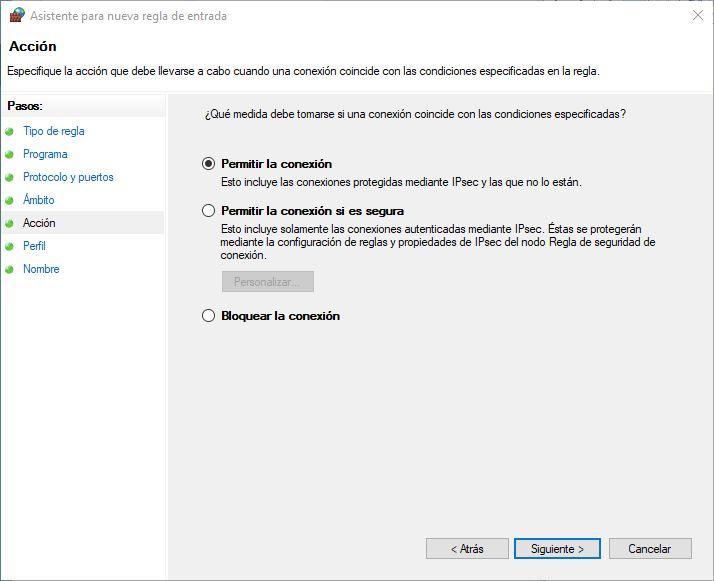Screen dimensions: 714x581
Task: Click the firewall wizard icon in title bar
Action: coord(16,16)
